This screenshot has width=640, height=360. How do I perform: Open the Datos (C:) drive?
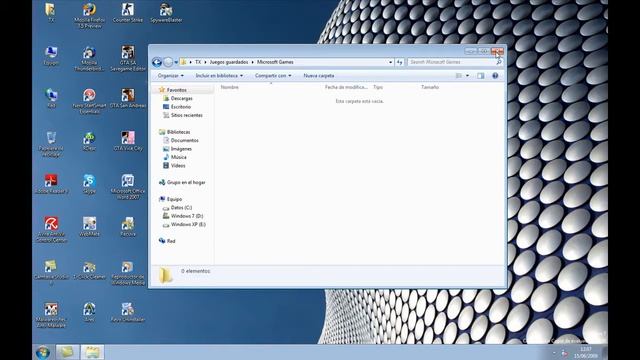coord(181,208)
